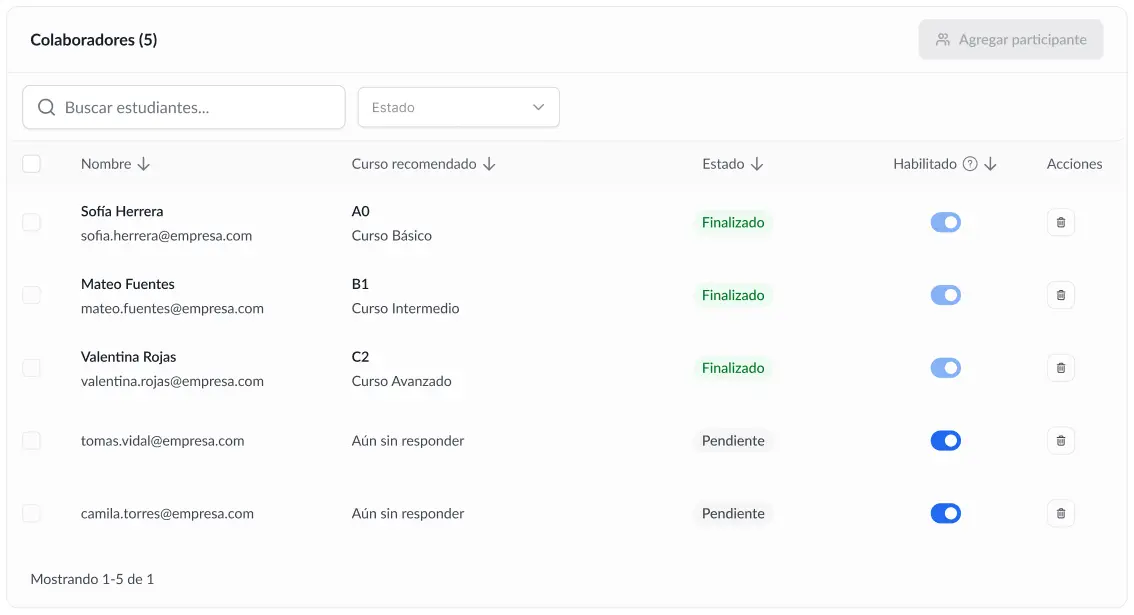This screenshot has height=615, width=1134.
Task: Check the camila.torres@empresa.com row checkbox
Action: tap(31, 513)
